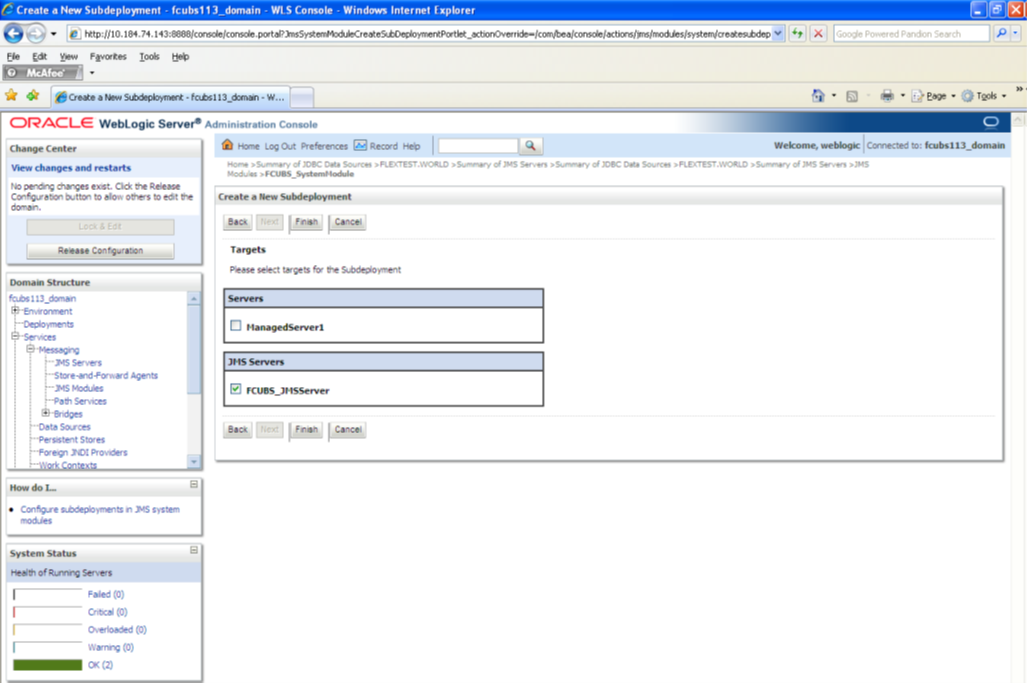Image resolution: width=1027 pixels, height=683 pixels.
Task: Click the browser Back arrow button
Action: 14,33
